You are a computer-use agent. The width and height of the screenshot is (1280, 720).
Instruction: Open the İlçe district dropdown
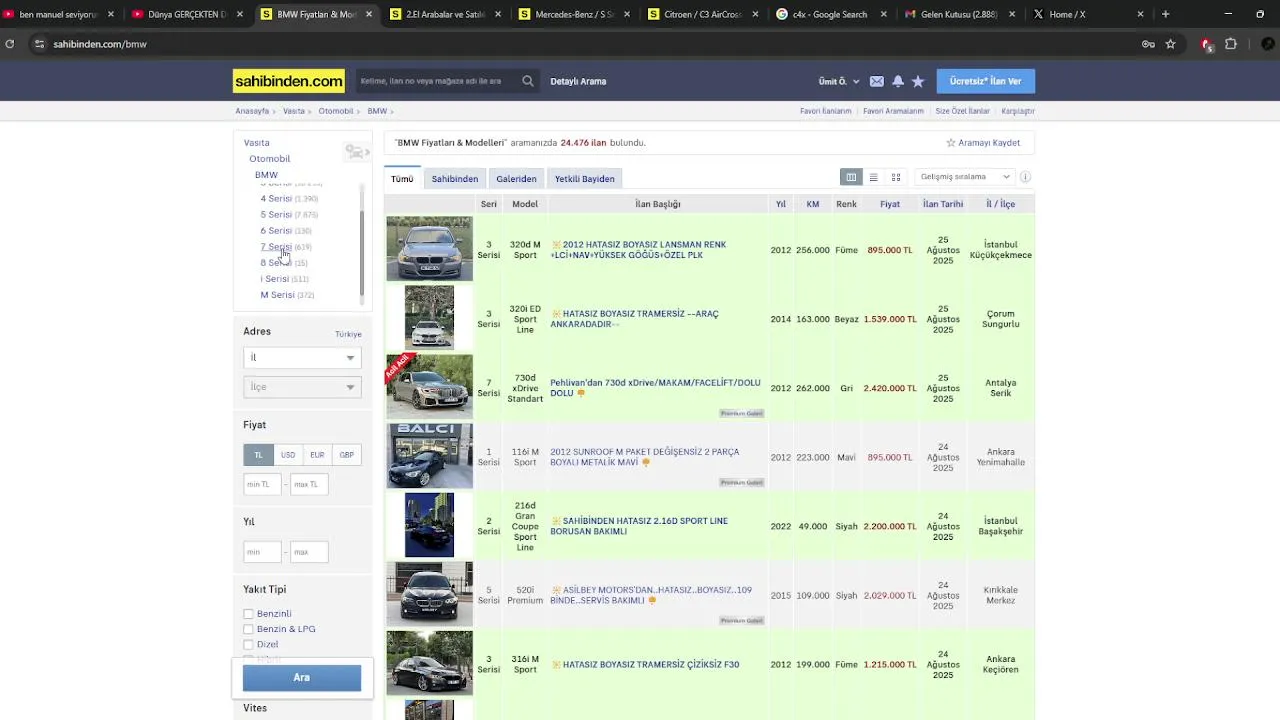(301, 387)
